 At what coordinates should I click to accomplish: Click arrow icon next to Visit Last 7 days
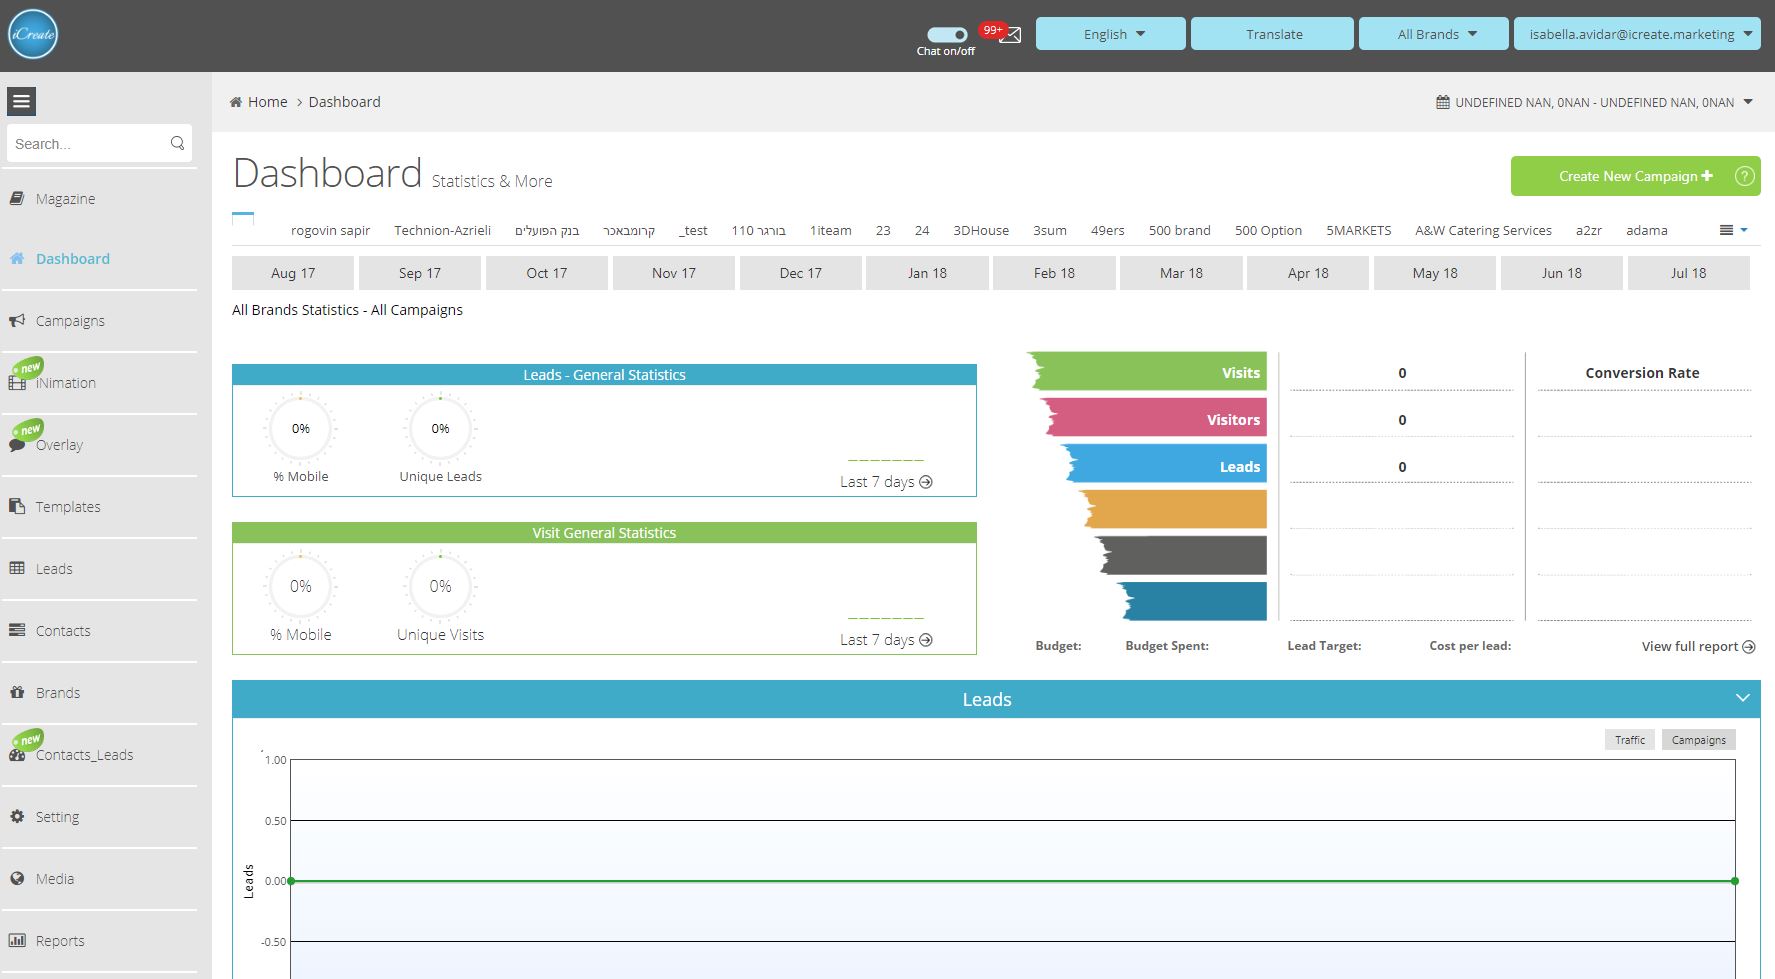926,640
